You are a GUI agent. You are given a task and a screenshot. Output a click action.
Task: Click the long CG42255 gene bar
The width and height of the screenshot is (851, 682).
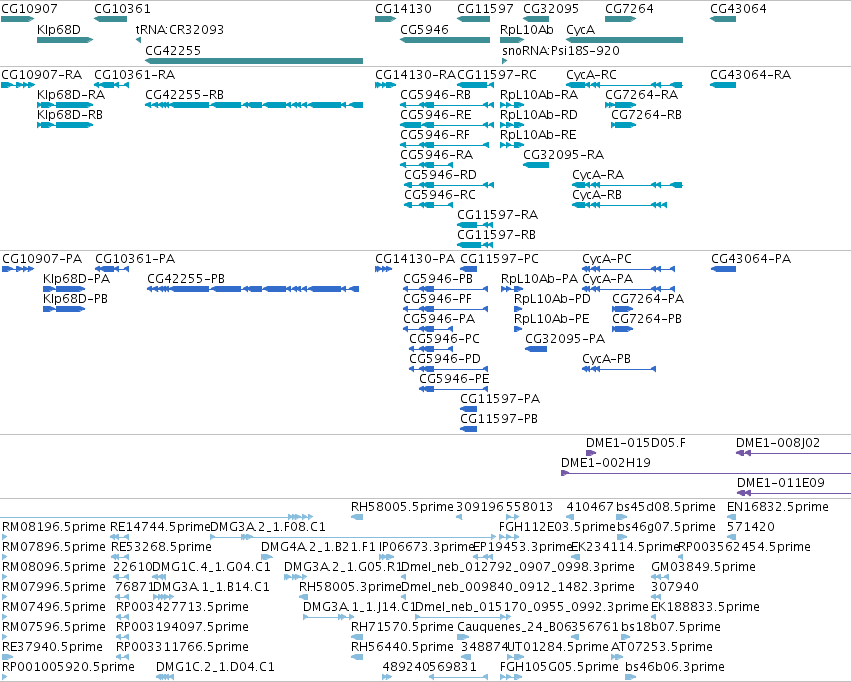pos(254,61)
